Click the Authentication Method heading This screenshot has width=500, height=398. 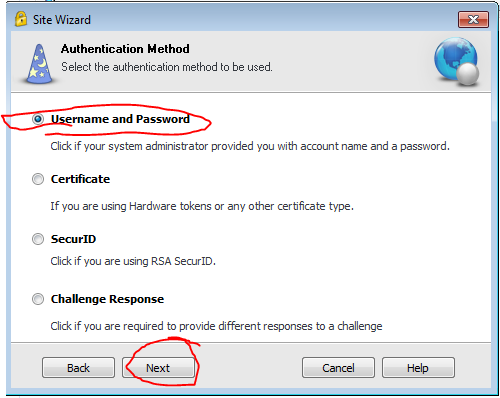pos(125,49)
